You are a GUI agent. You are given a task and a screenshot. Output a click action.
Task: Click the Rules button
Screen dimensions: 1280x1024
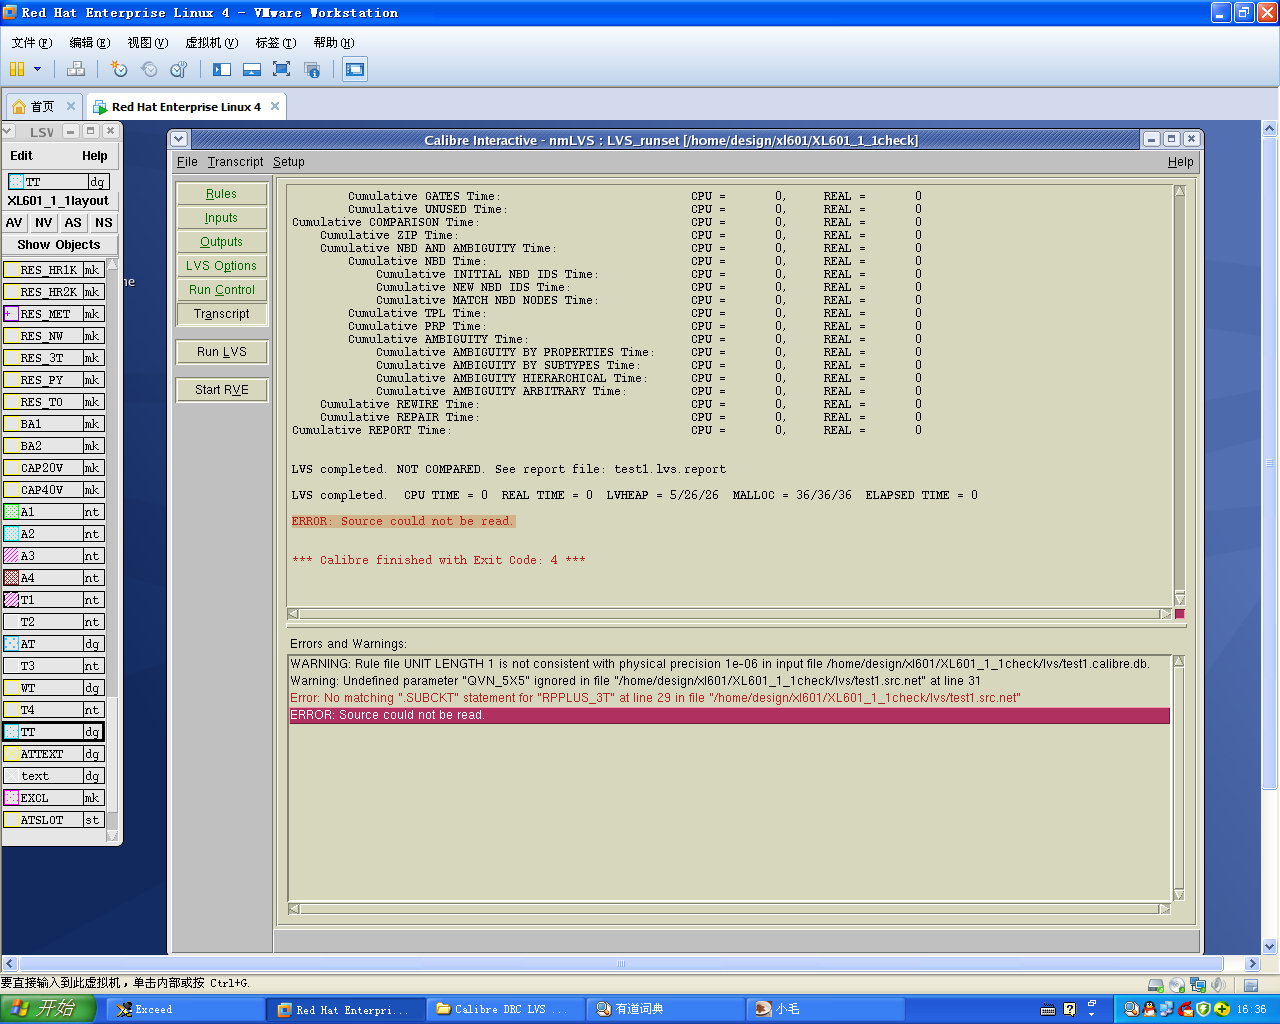(x=222, y=194)
